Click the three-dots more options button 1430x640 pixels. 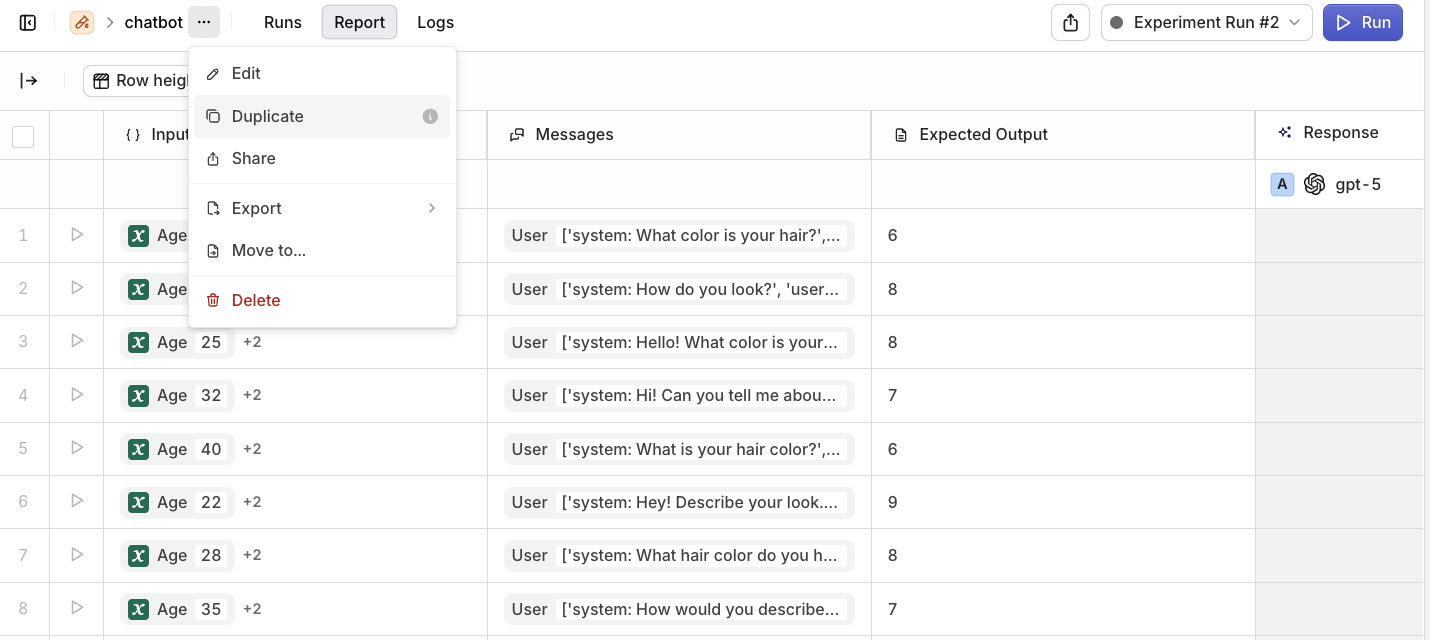(204, 22)
